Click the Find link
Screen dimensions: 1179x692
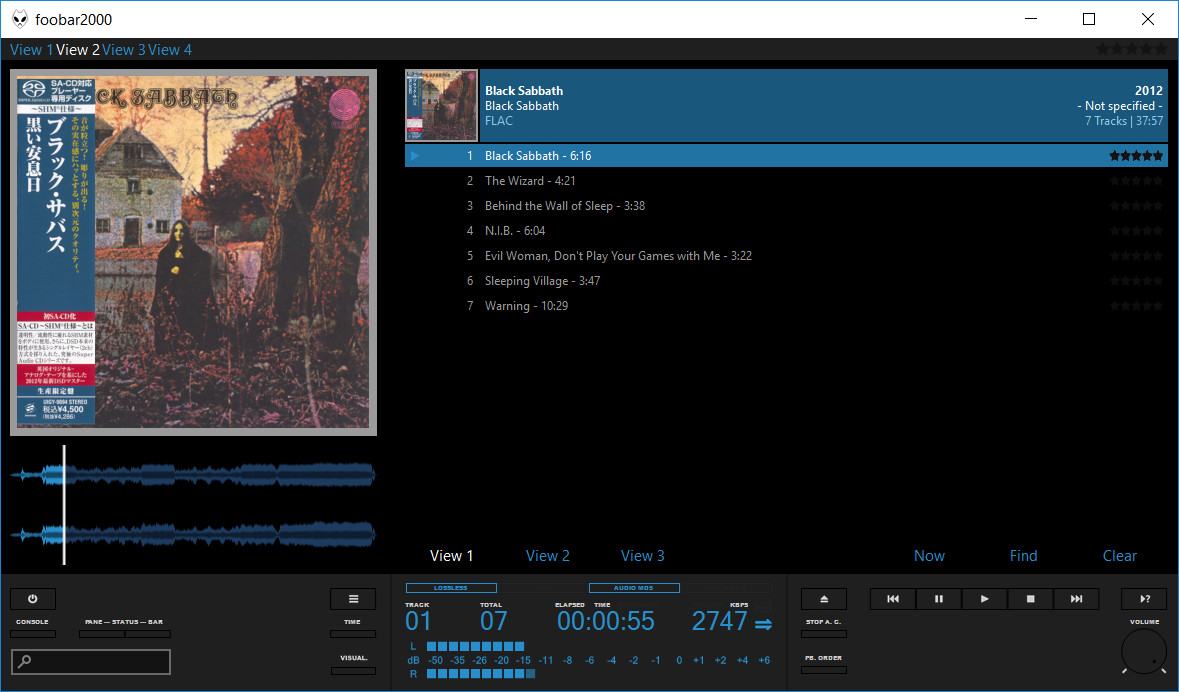(1023, 556)
